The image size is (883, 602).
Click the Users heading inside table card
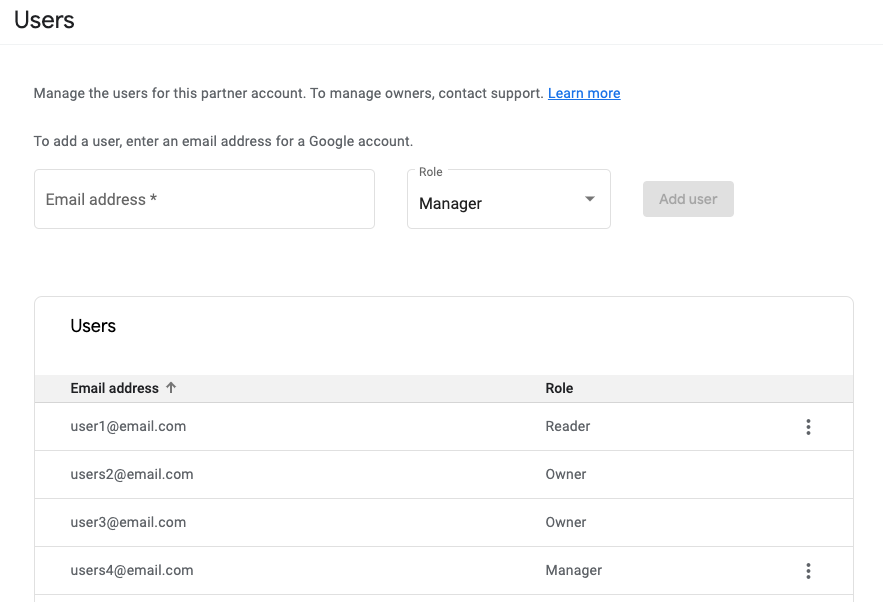(93, 326)
